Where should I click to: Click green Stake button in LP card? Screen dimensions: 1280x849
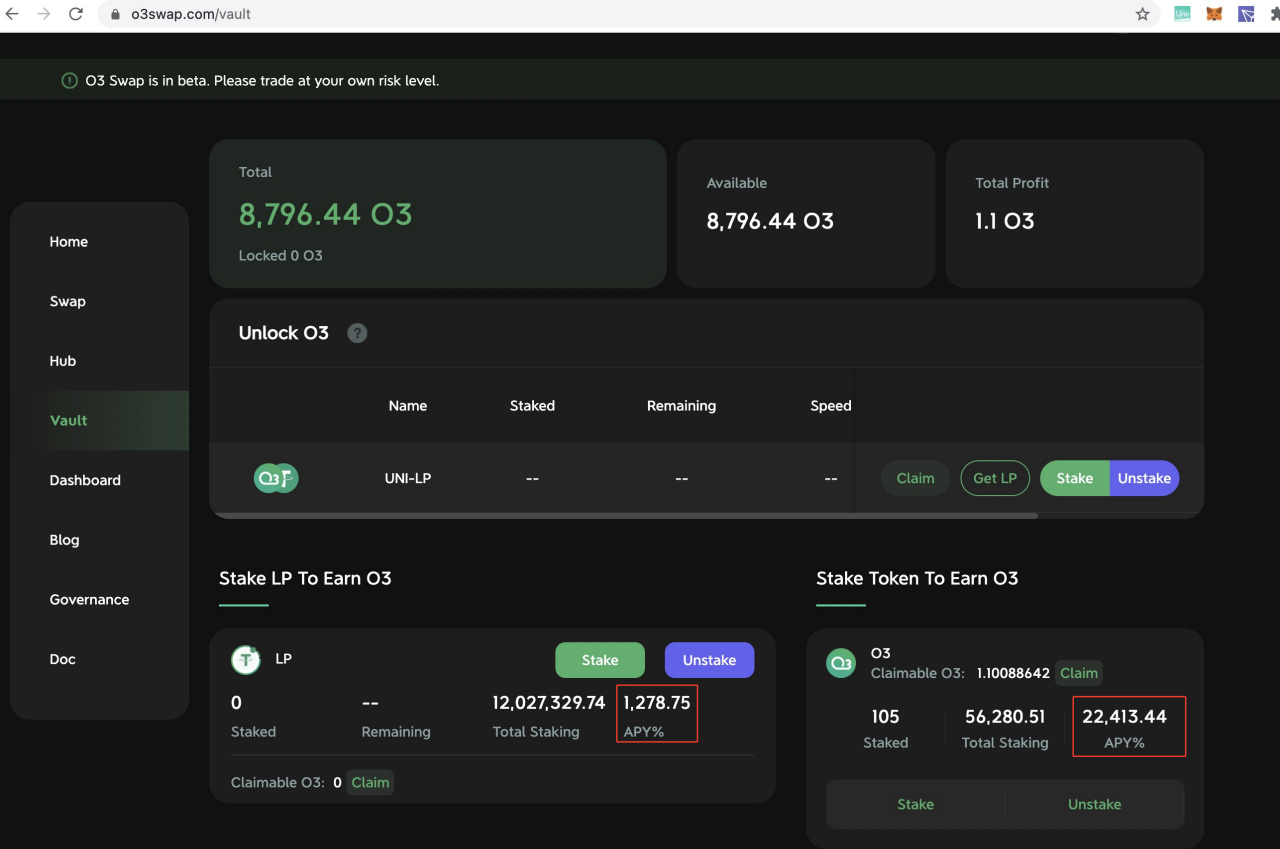tap(600, 660)
